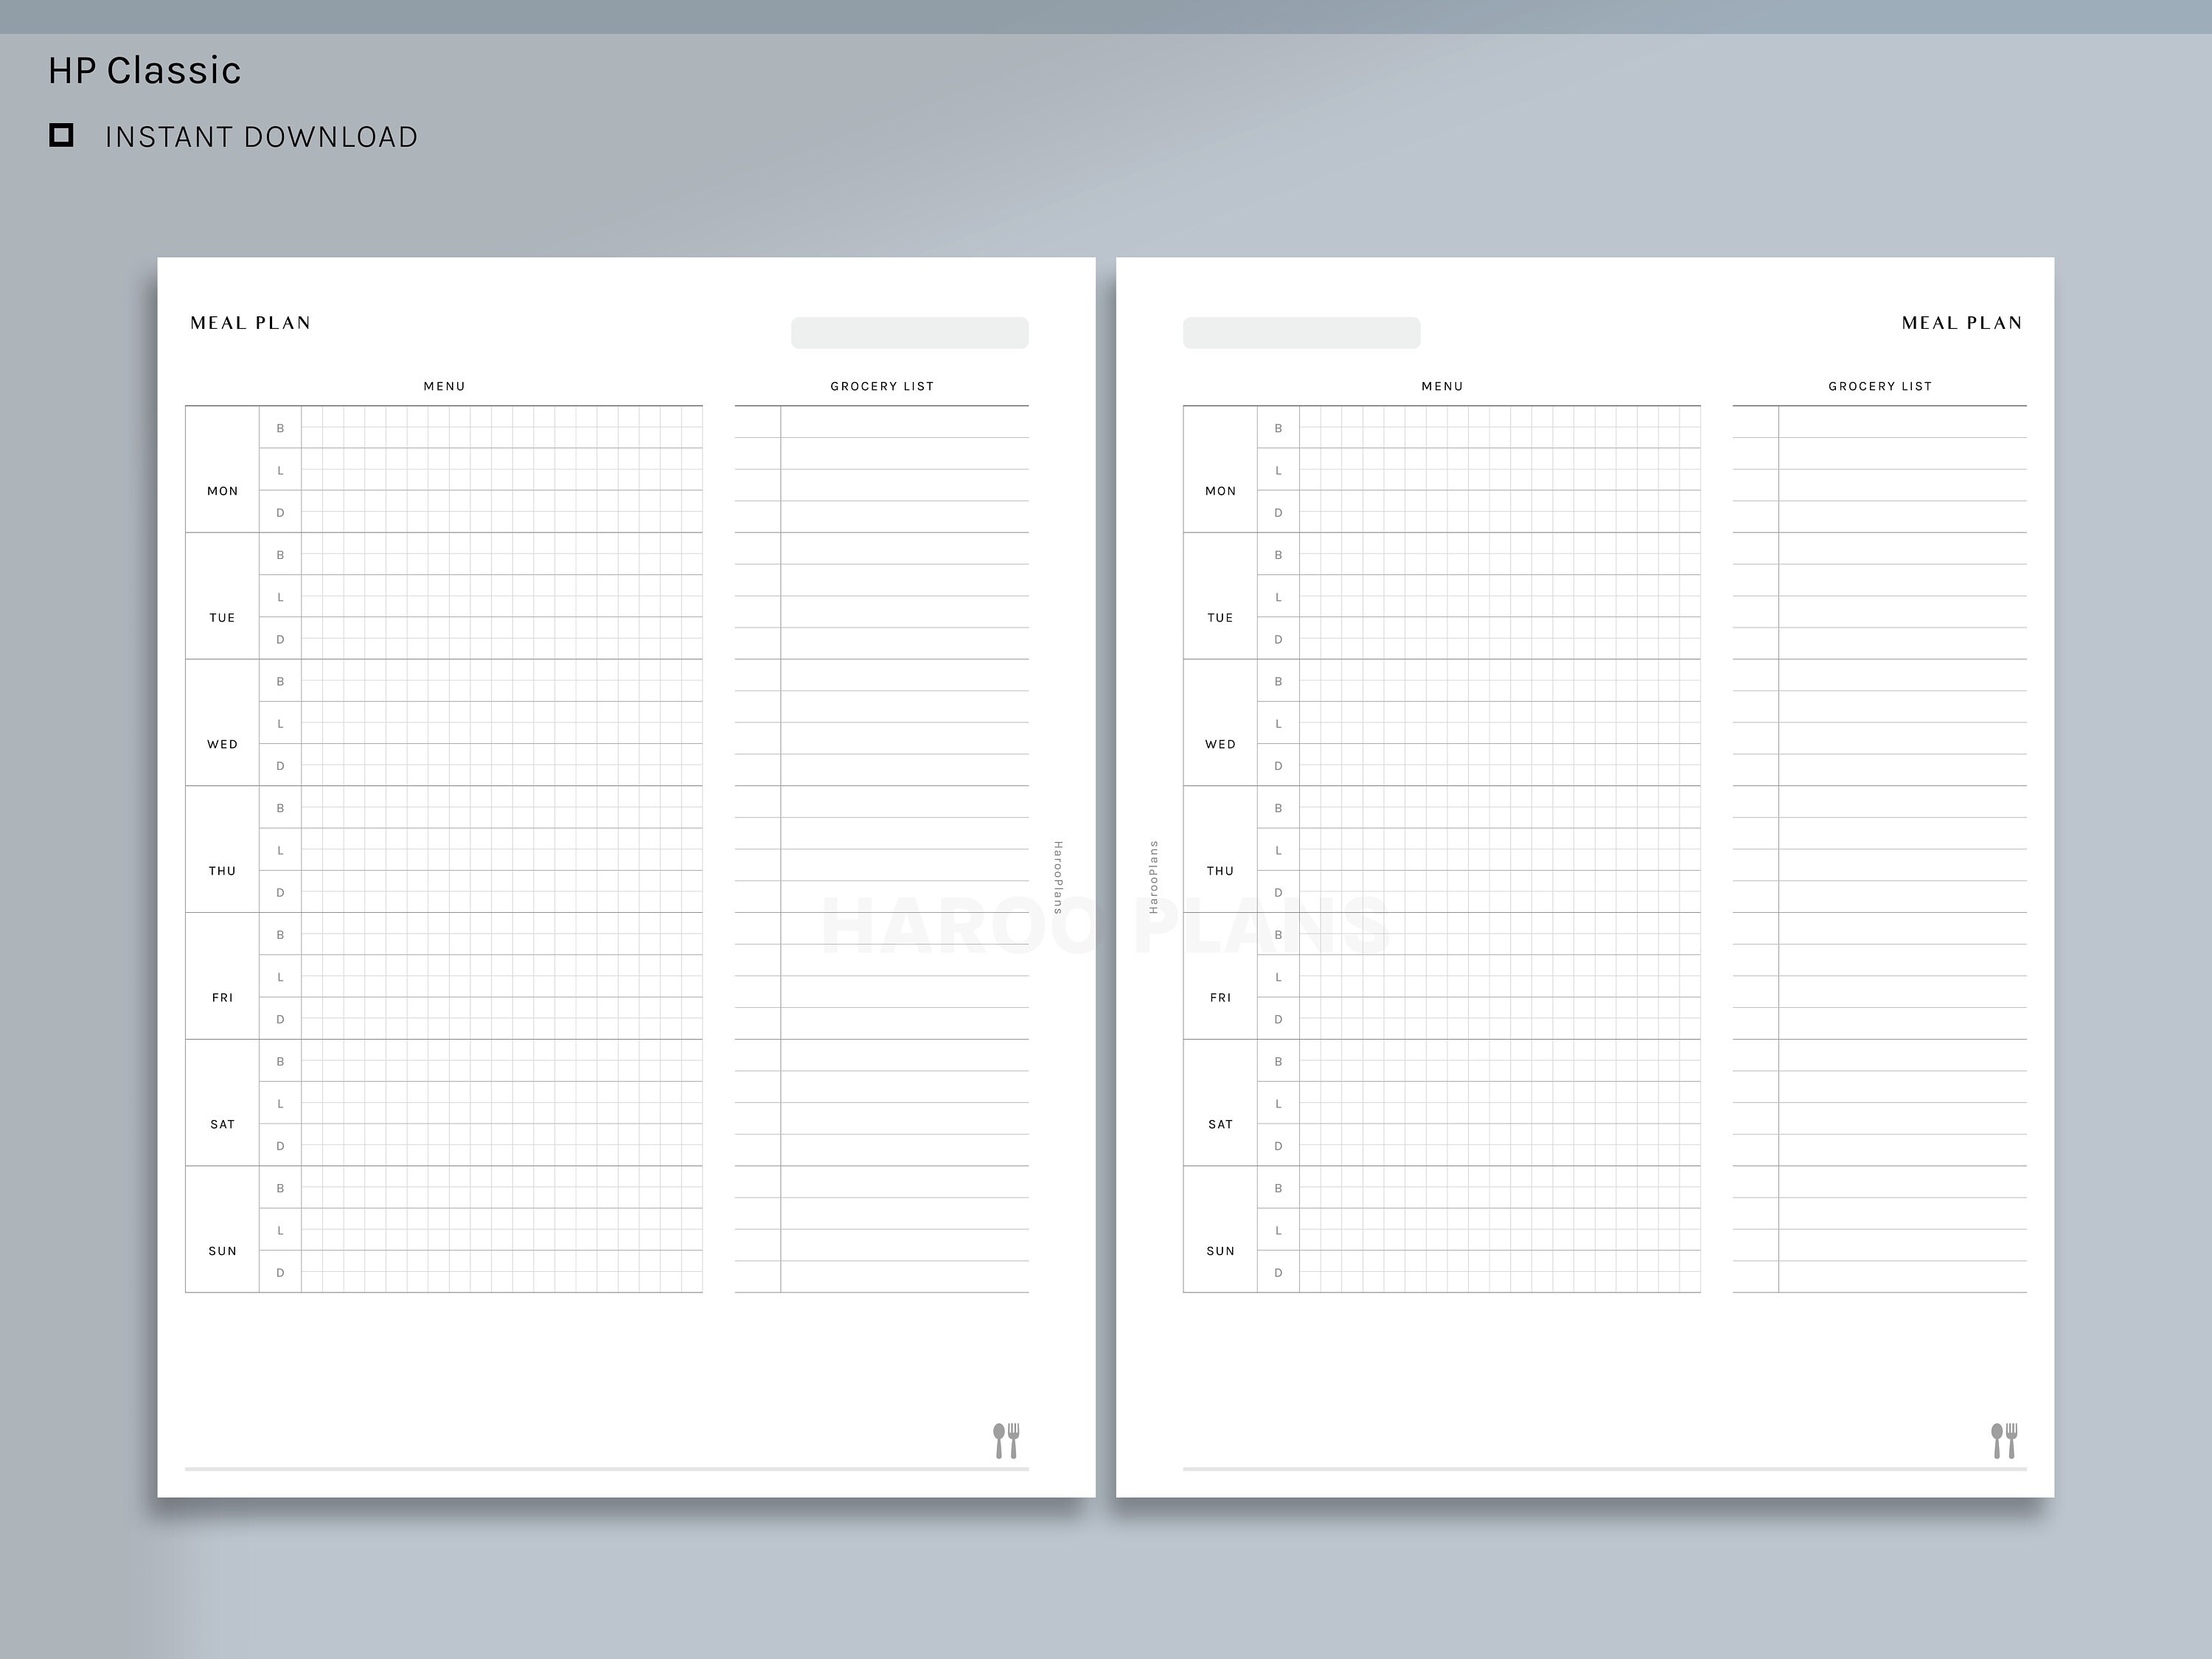
Task: Click Monday breakfast grid row on left page
Action: (x=502, y=427)
